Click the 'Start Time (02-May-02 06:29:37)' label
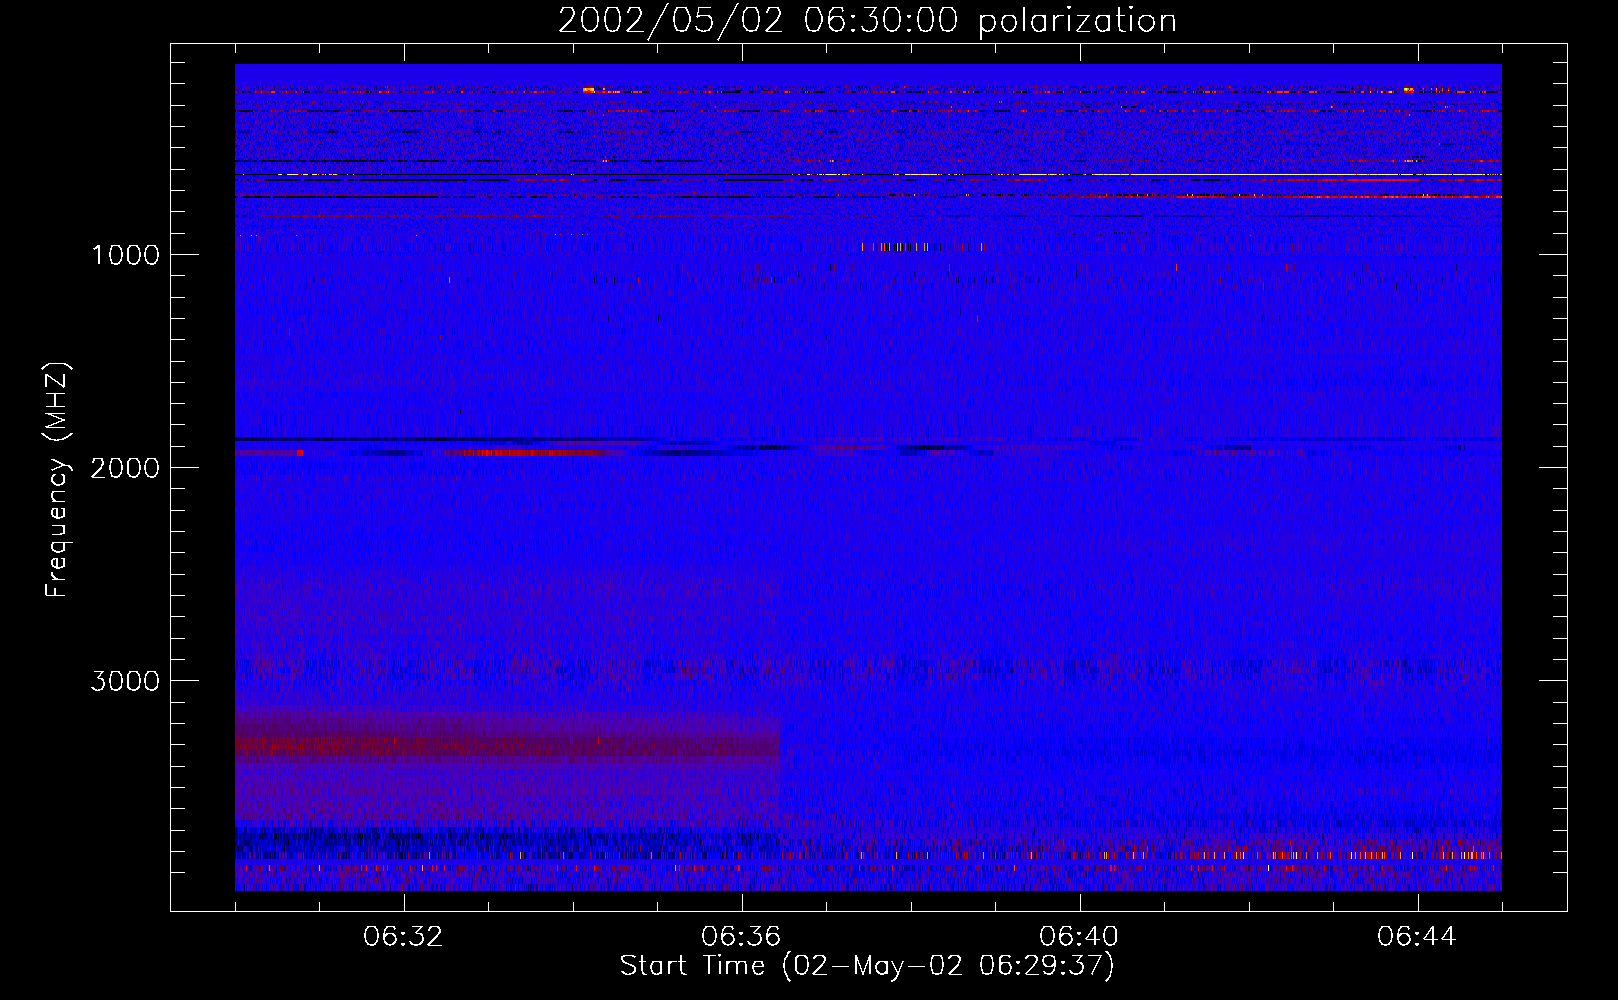 coord(867,966)
